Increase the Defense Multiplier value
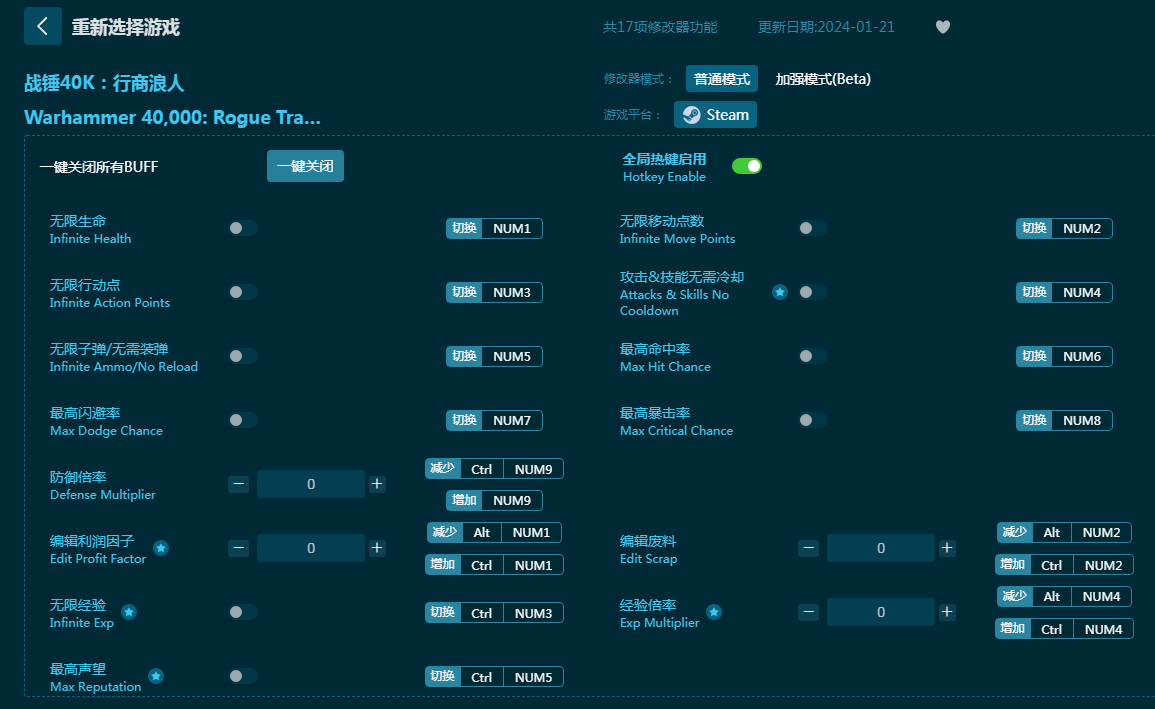The height and width of the screenshot is (709, 1155). pos(377,484)
